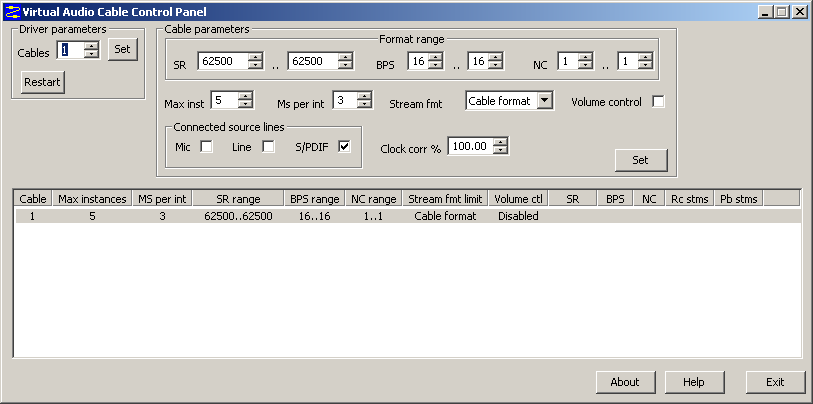Decrease minimum SR with down spinner arrow
This screenshot has width=813, height=404.
(255, 65)
